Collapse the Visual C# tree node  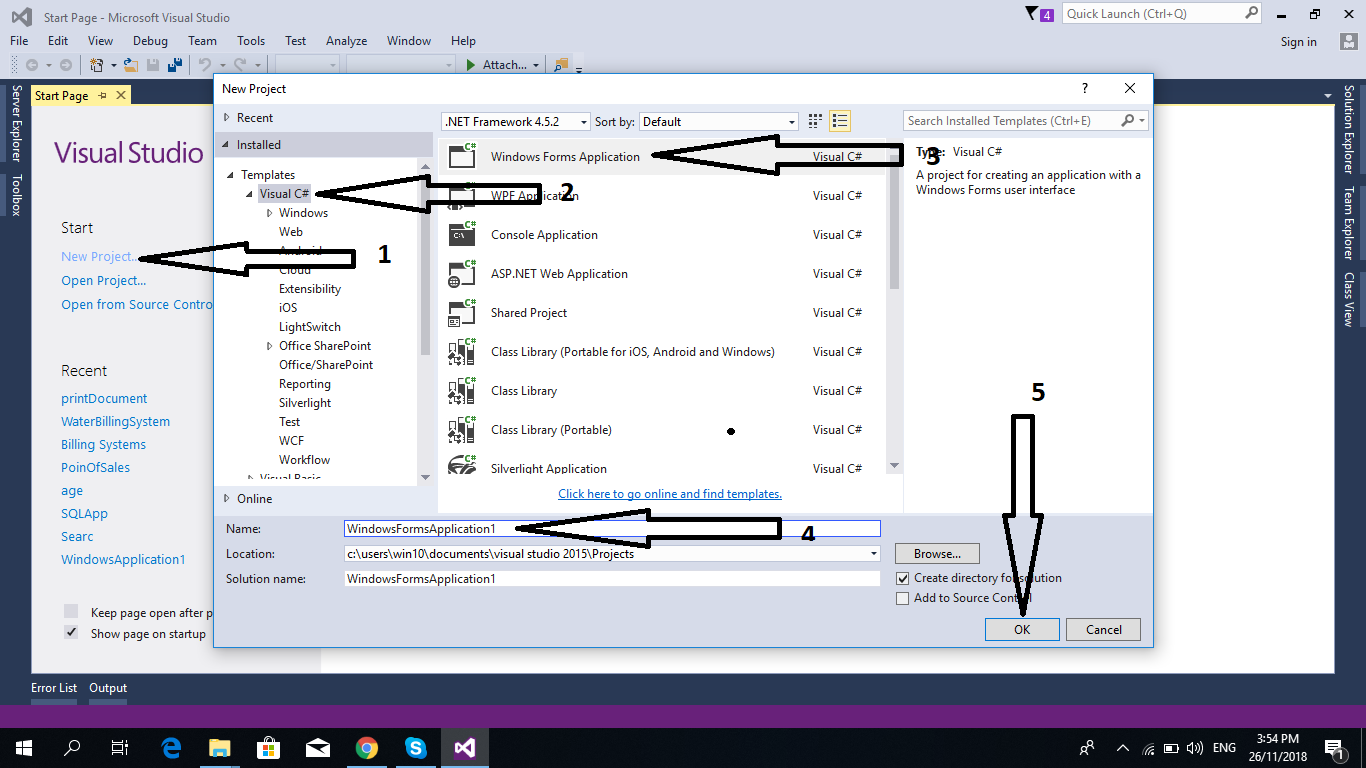tap(251, 194)
